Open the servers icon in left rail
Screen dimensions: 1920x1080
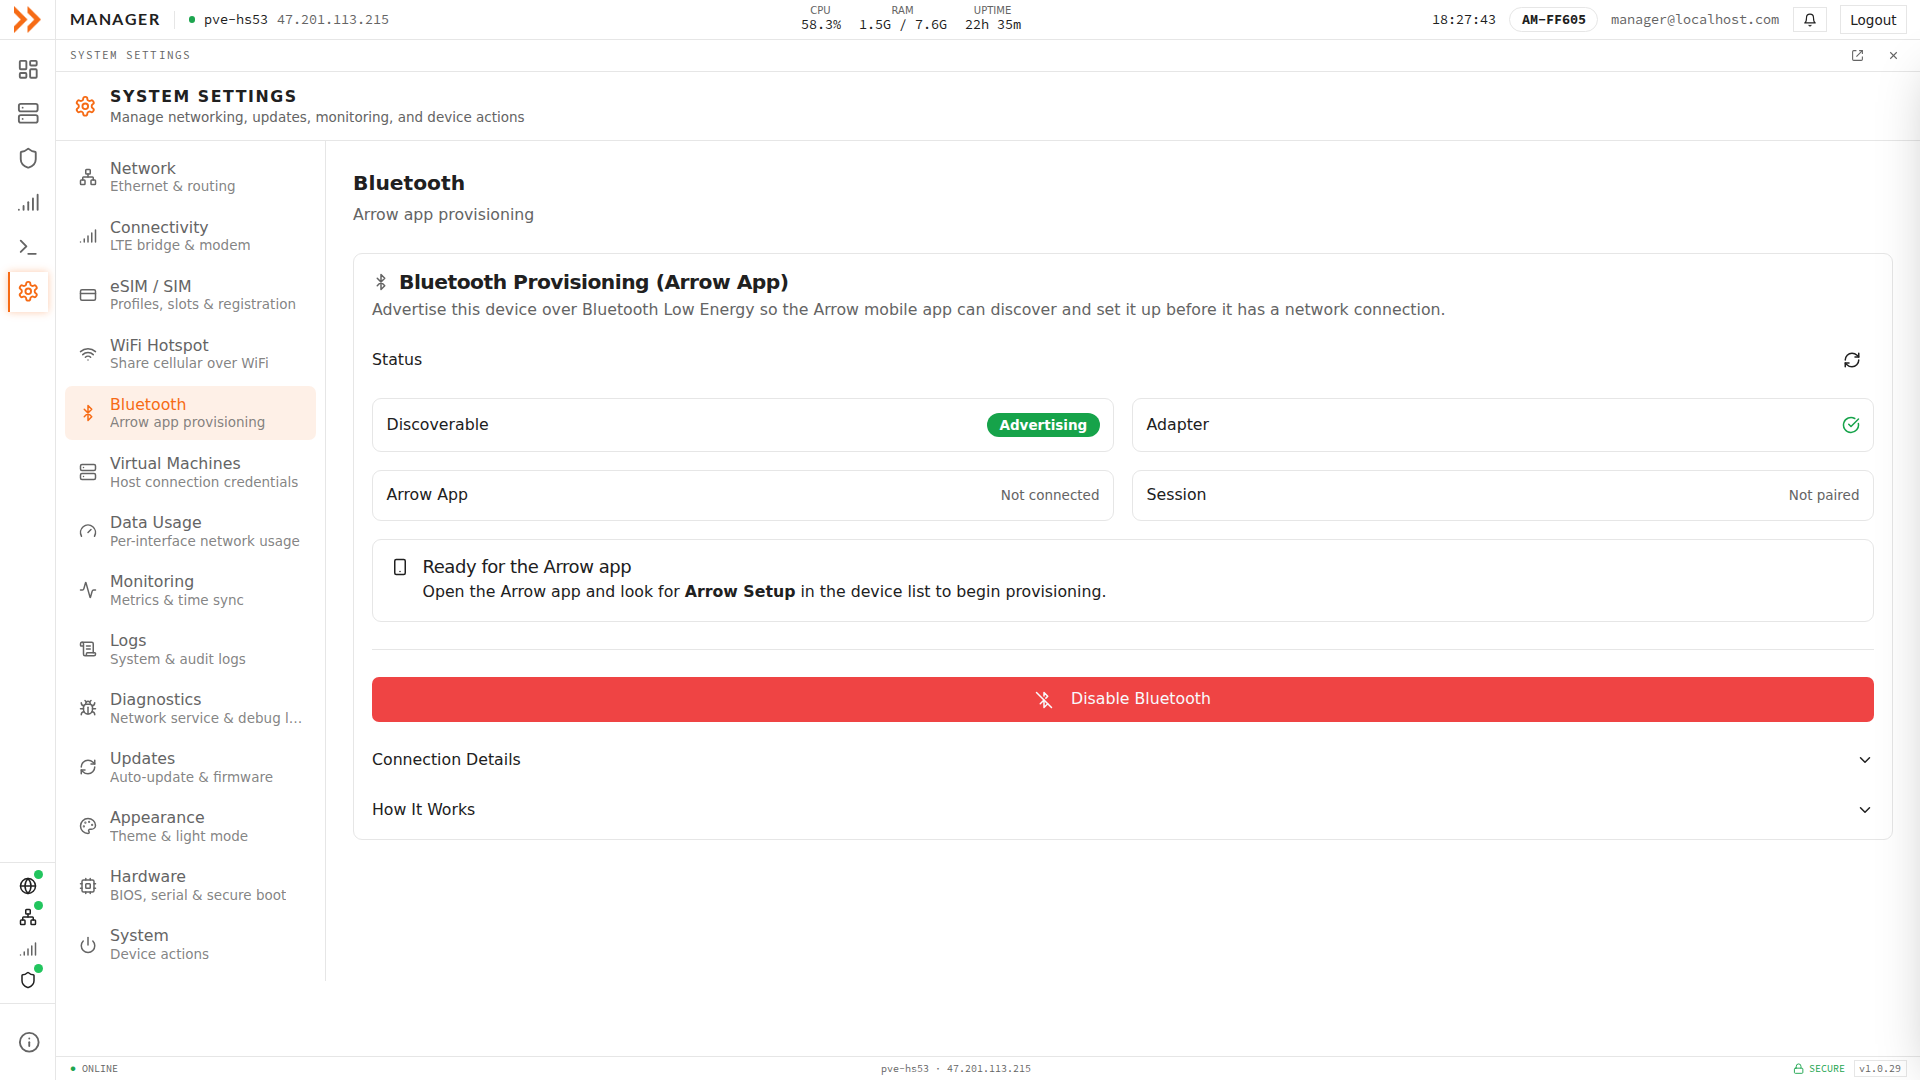[28, 113]
